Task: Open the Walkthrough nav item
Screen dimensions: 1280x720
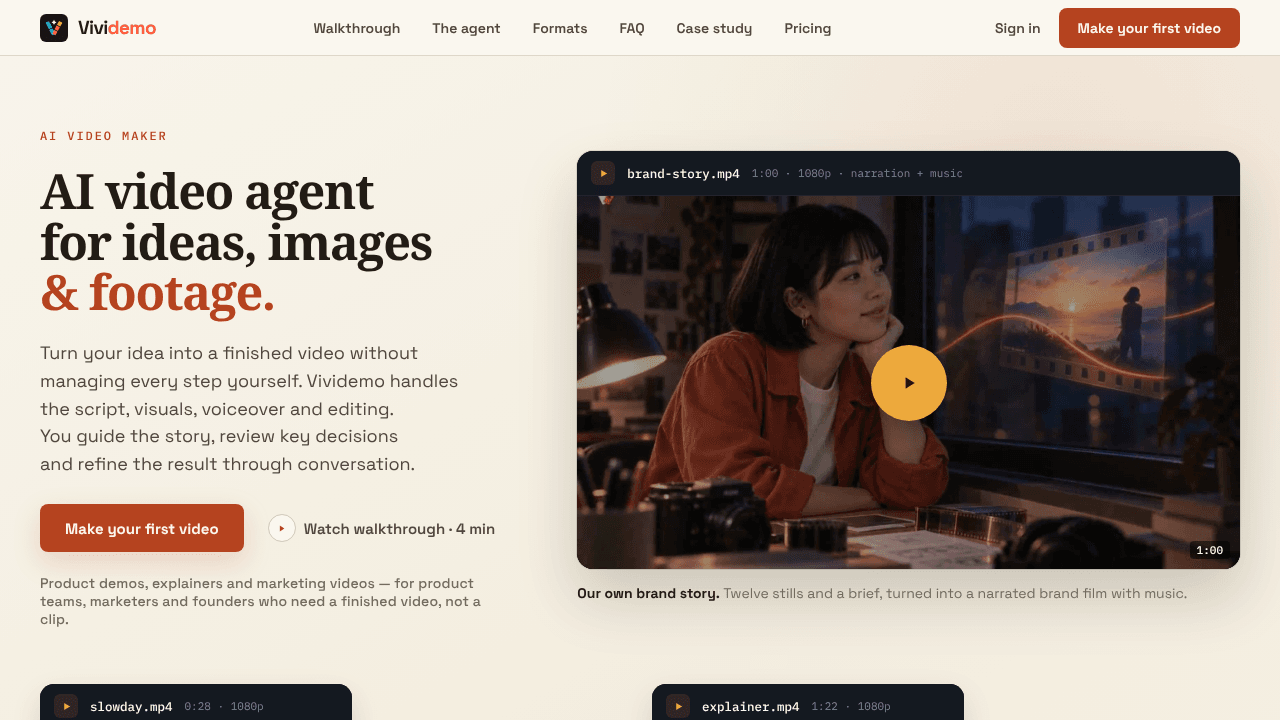Action: pos(357,28)
